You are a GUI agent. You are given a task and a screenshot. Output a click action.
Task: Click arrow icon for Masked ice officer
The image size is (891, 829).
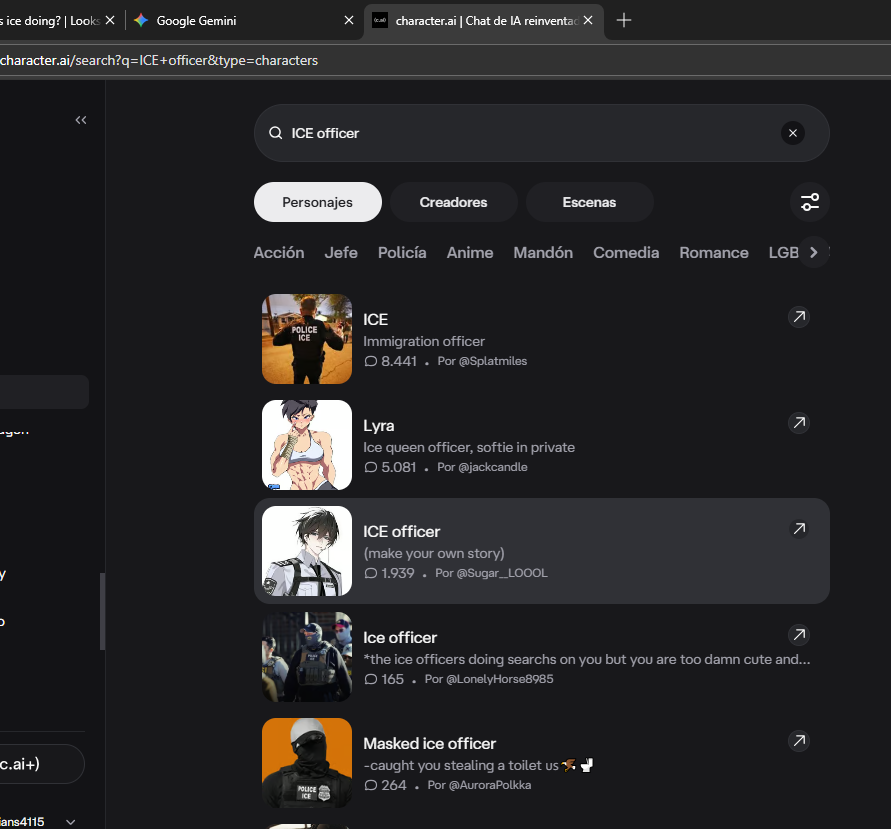coord(798,741)
